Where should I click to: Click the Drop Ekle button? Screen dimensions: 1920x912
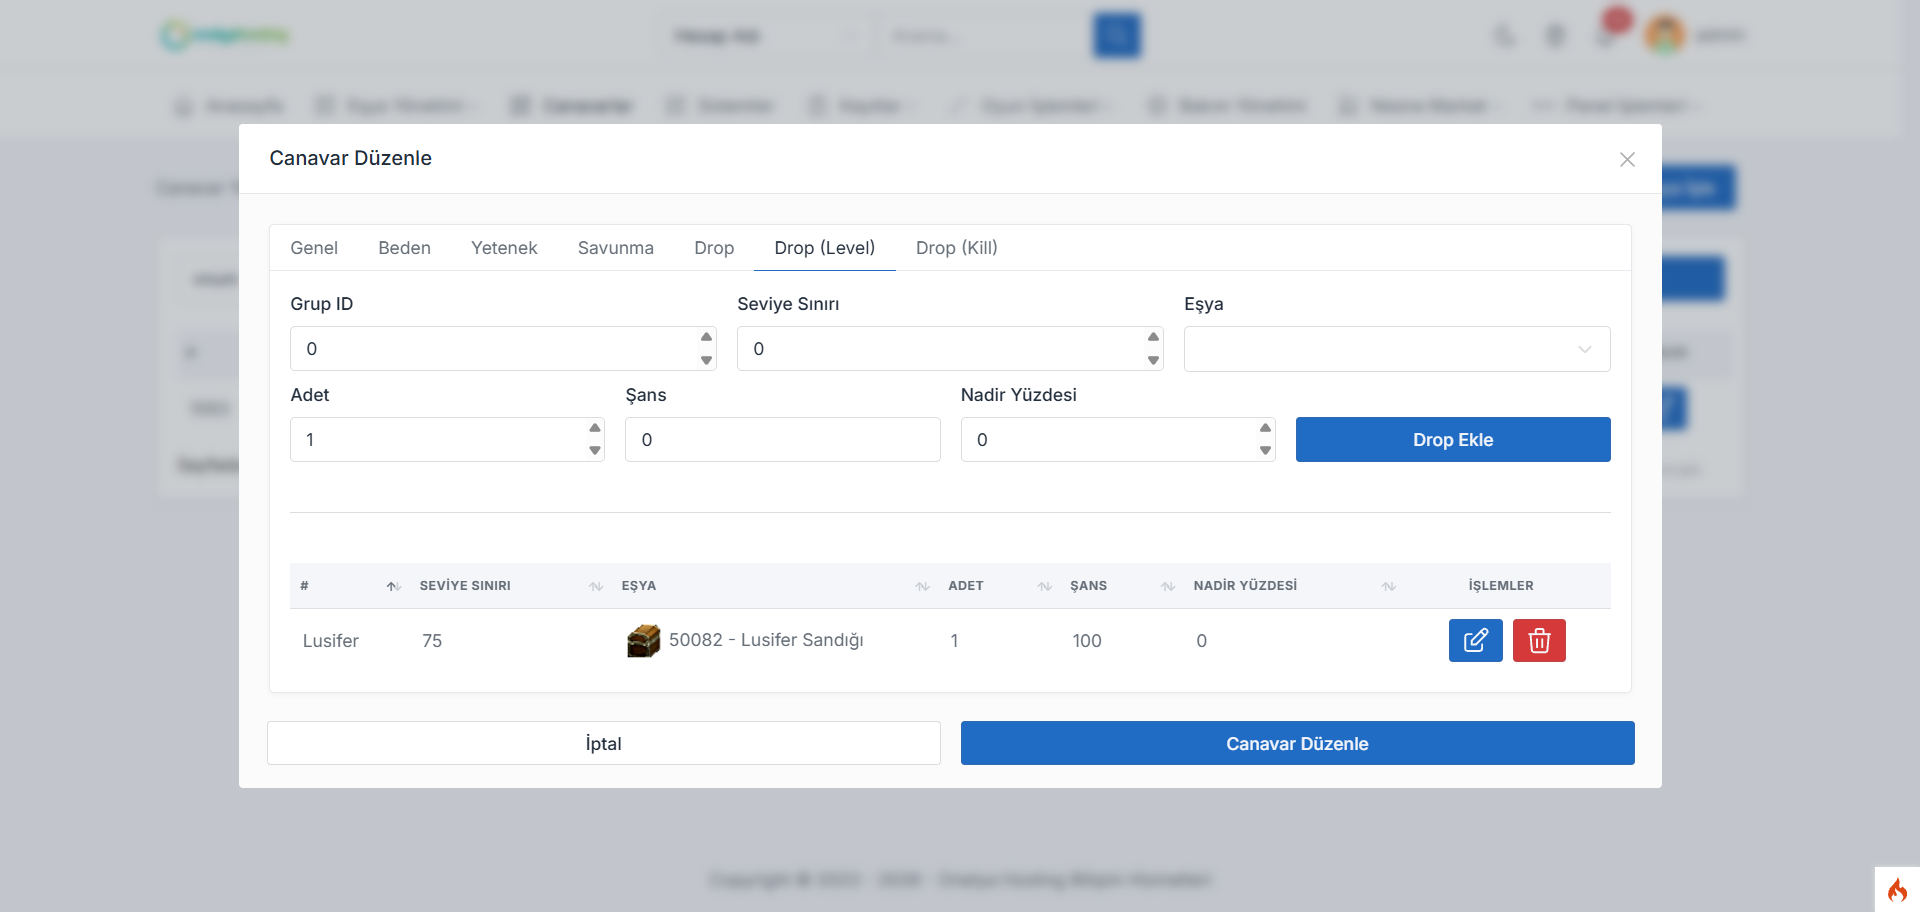(1453, 440)
